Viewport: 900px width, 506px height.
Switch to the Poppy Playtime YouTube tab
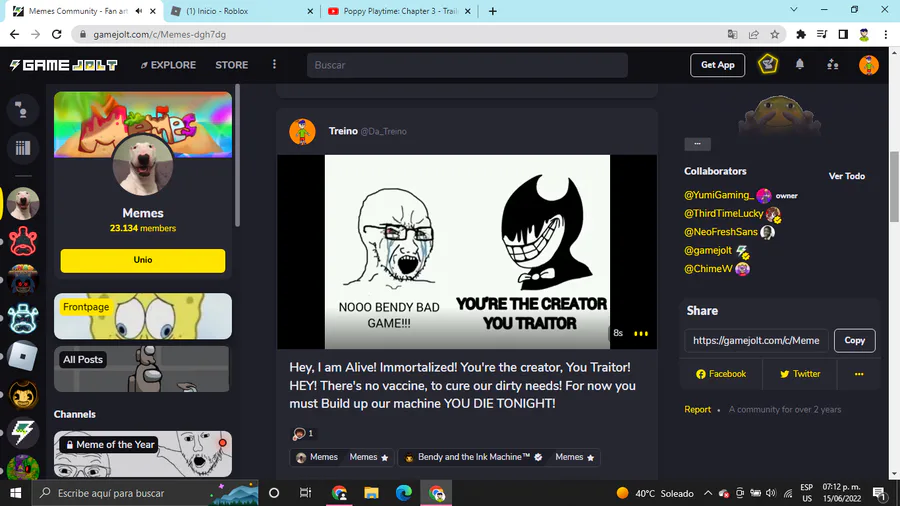coord(399,11)
